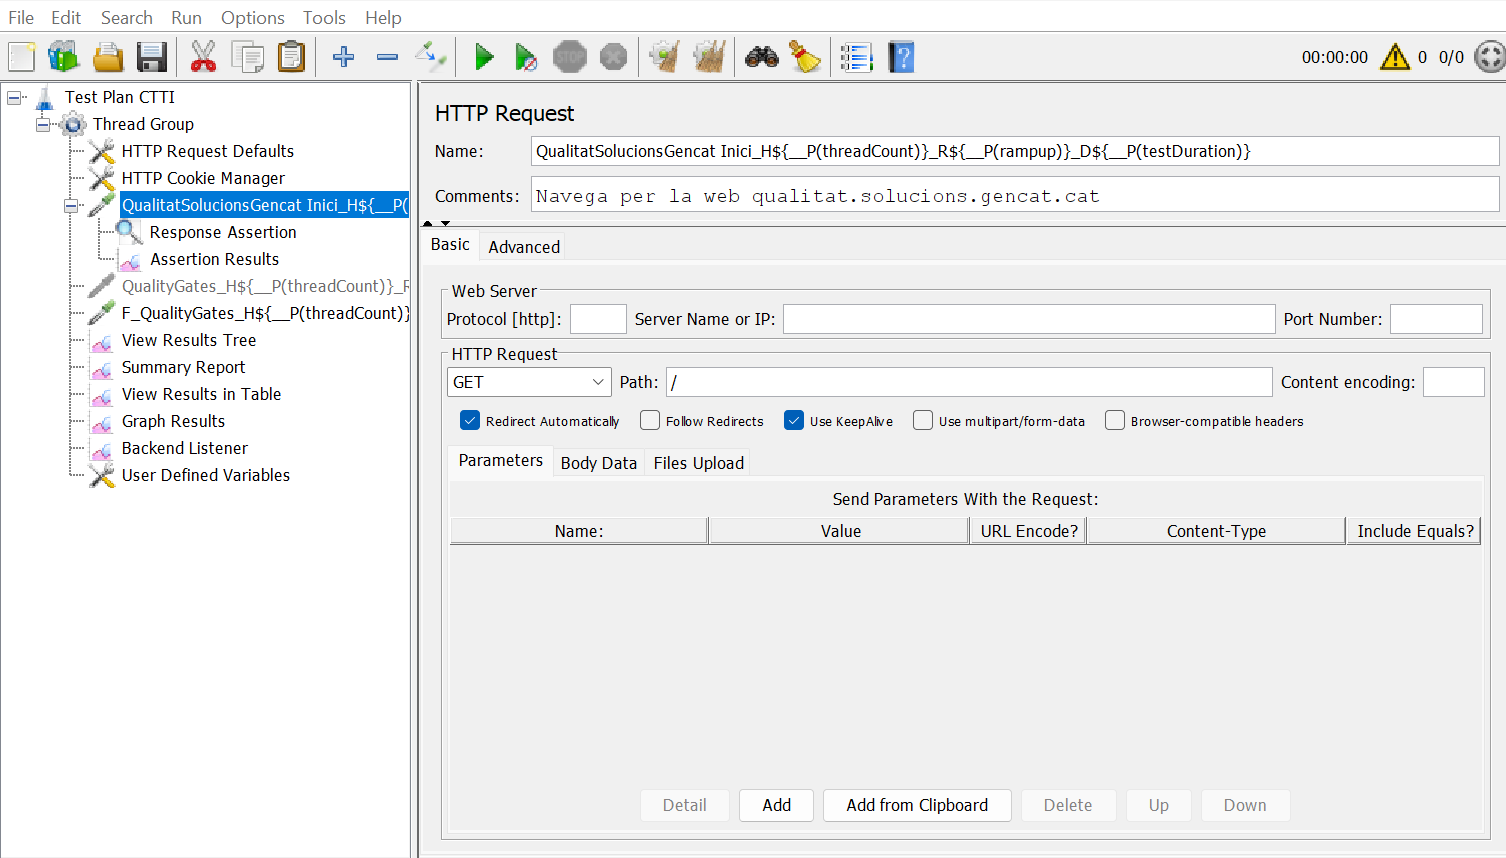The width and height of the screenshot is (1506, 858).
Task: Open the GET method dropdown
Action: 529,382
